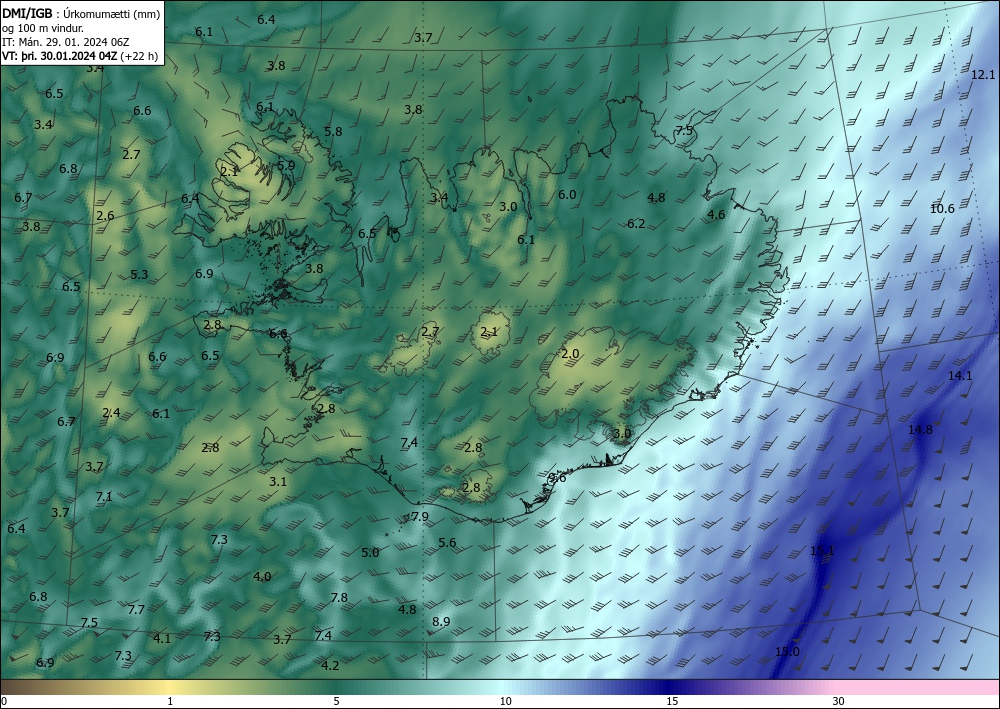Click the 14.8 value on the map
The height and width of the screenshot is (709, 1000).
pos(920,429)
